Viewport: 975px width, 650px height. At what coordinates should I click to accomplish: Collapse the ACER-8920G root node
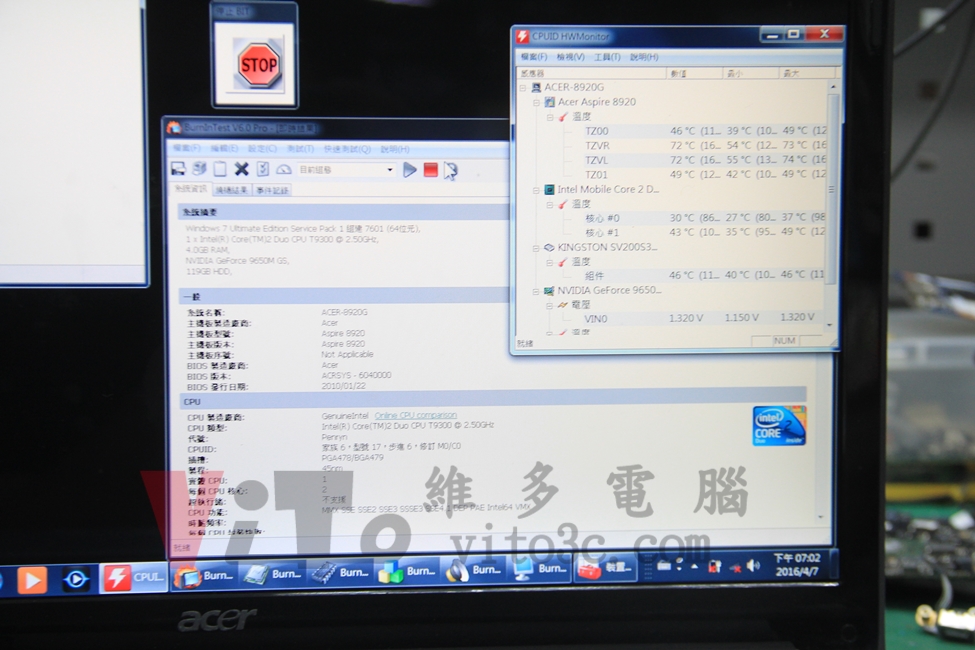point(523,88)
